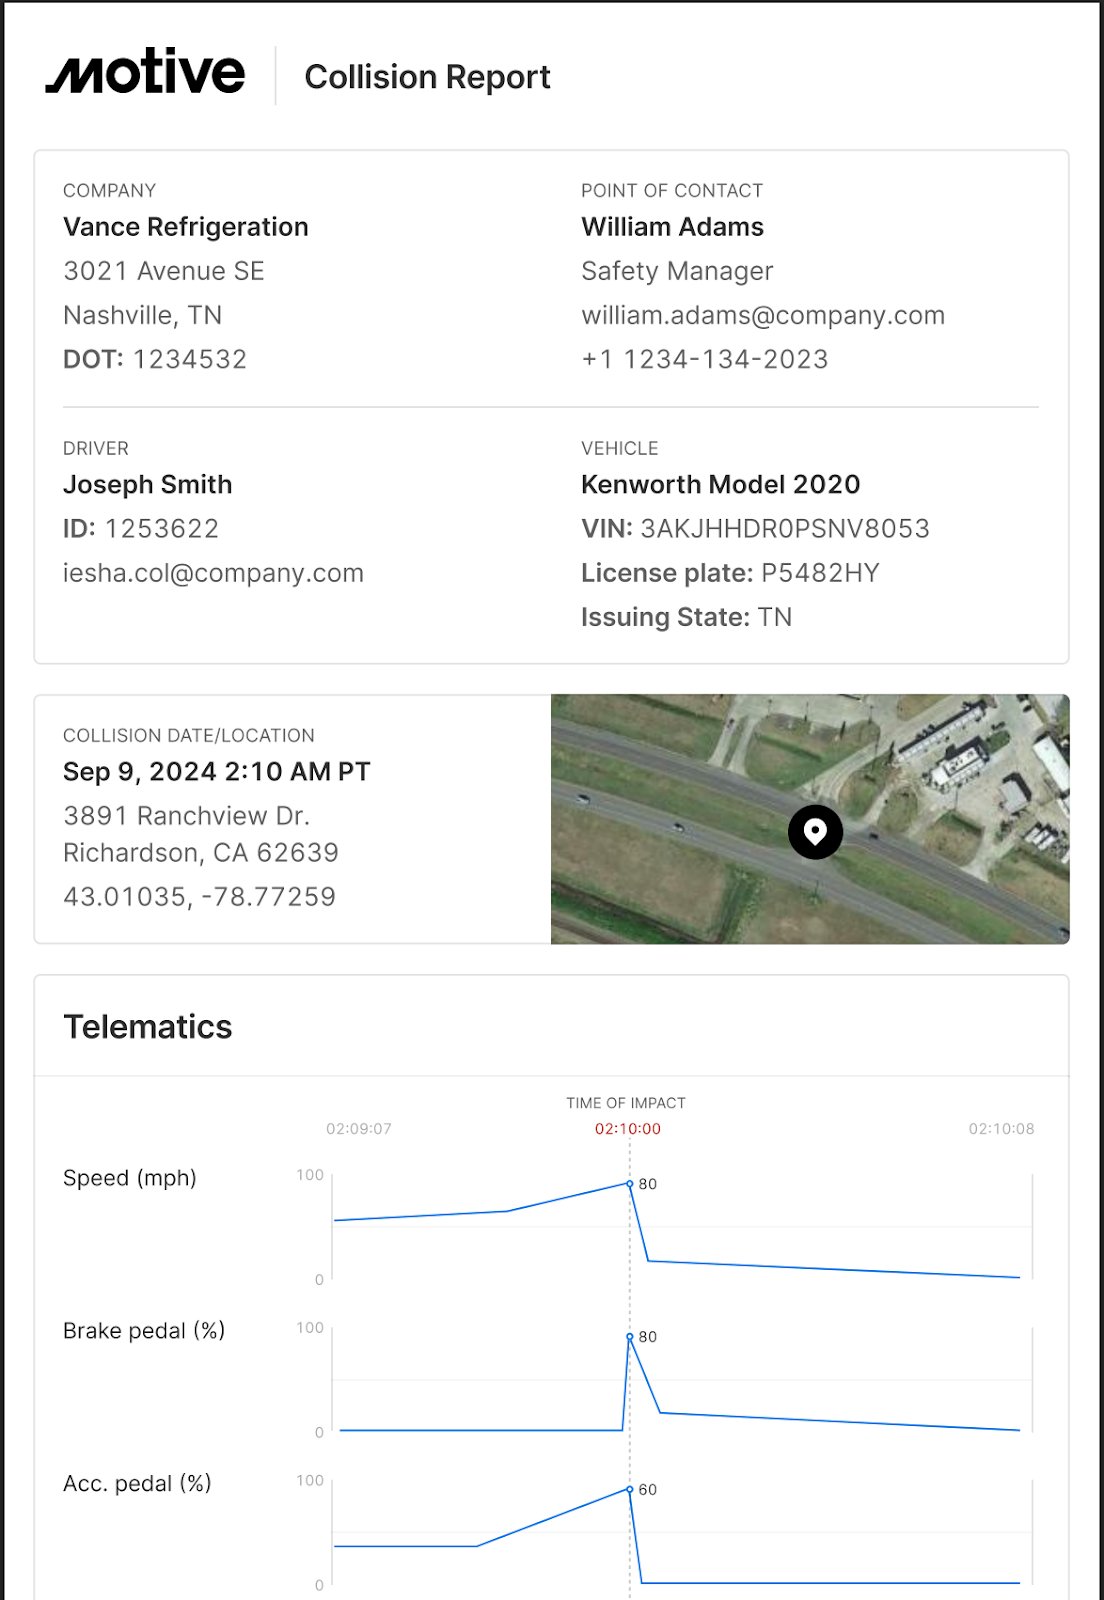Click the driver name Joseph Smith
The image size is (1104, 1600).
pos(148,485)
